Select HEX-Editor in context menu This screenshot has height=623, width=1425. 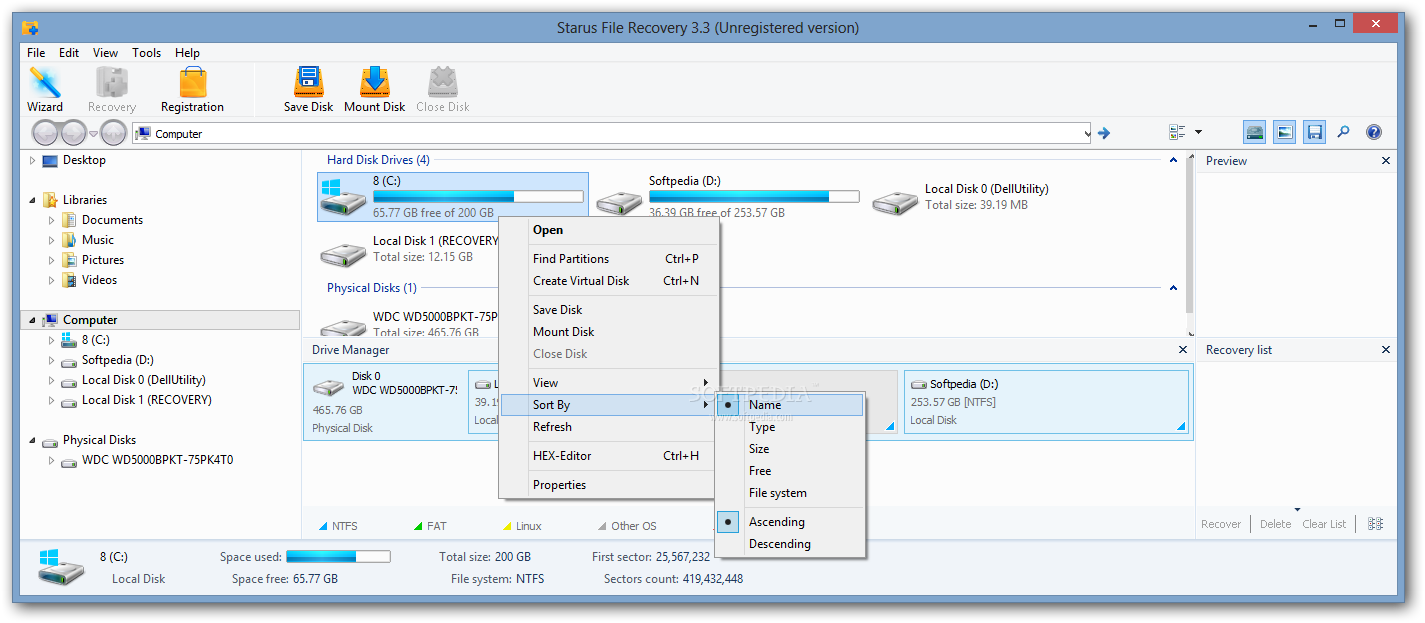(x=609, y=456)
